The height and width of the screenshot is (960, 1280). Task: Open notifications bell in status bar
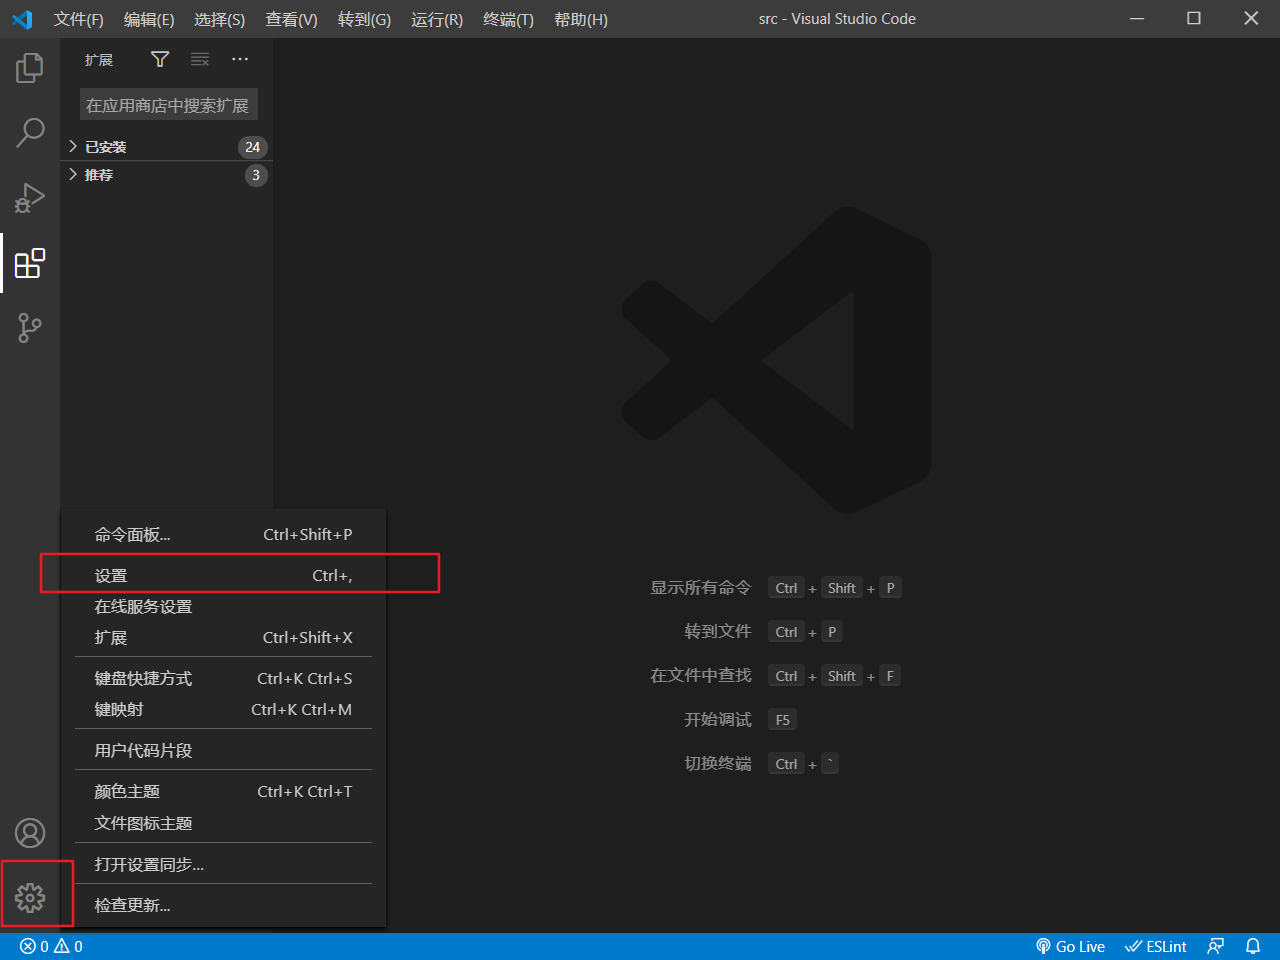tap(1253, 947)
